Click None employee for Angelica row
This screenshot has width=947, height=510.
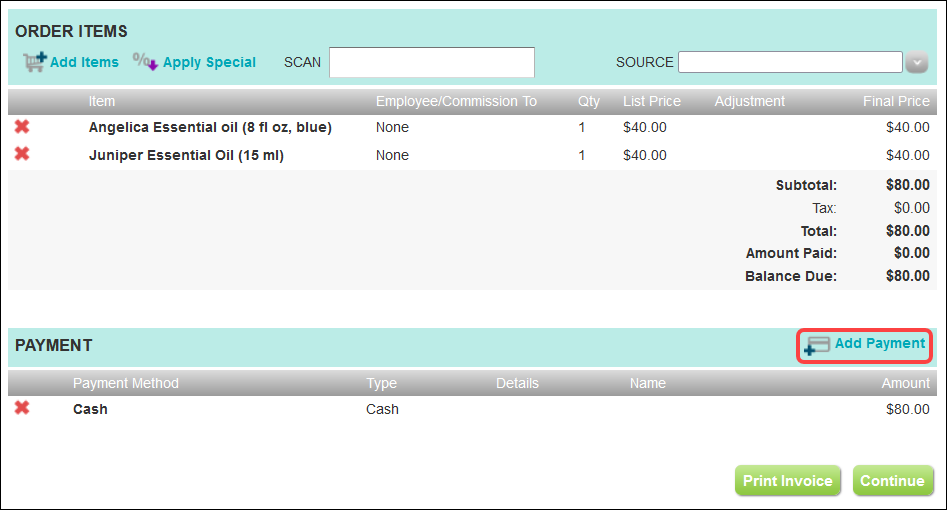(x=392, y=128)
